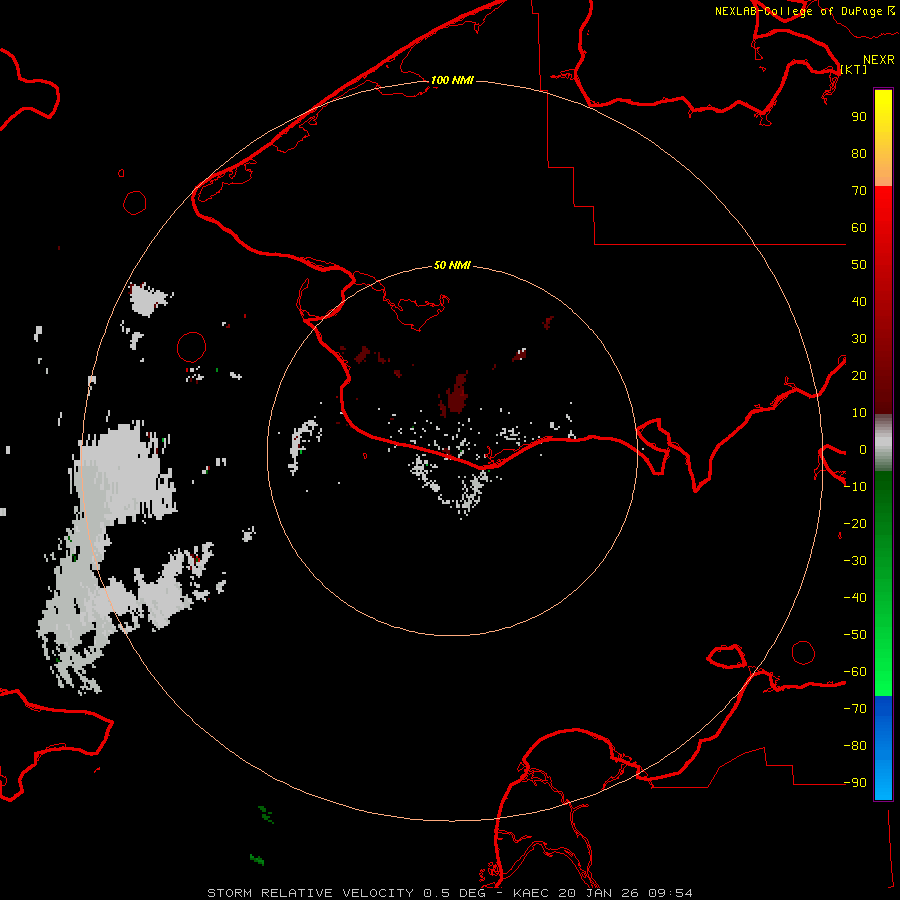Click the -10 scale value
The height and width of the screenshot is (900, 900).
855,487
